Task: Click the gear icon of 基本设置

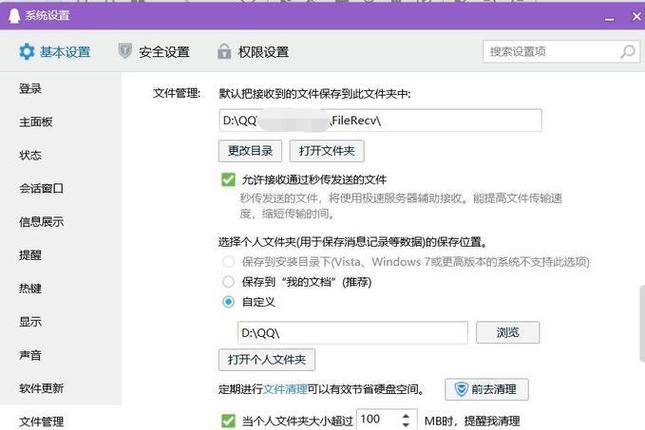Action: [x=27, y=52]
